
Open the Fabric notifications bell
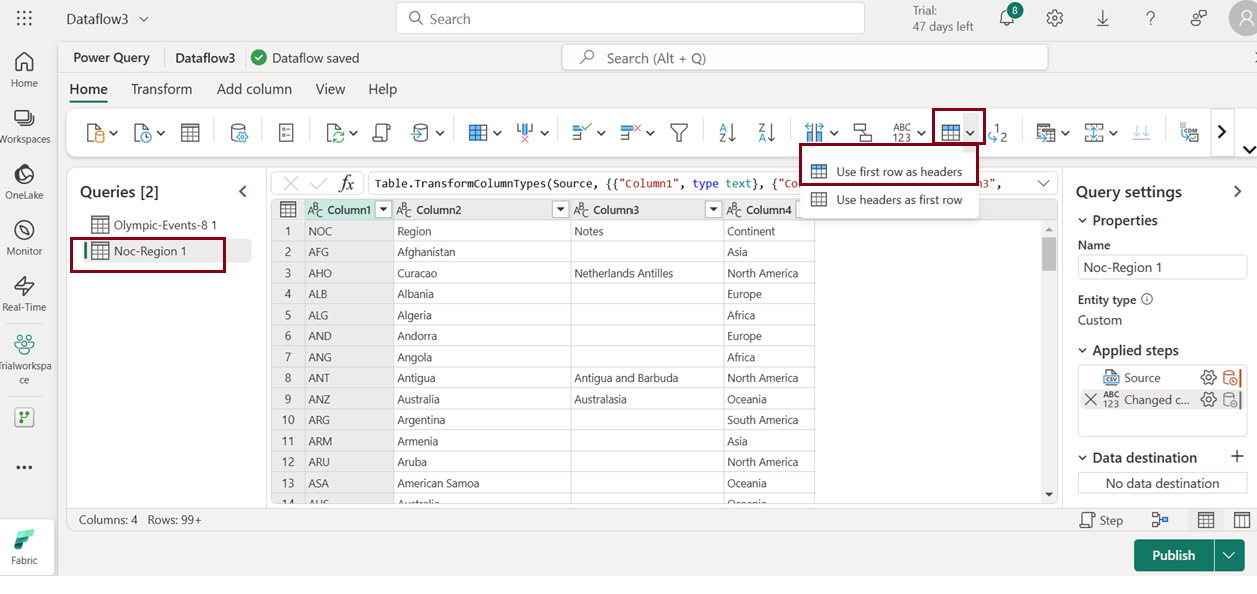[1007, 18]
